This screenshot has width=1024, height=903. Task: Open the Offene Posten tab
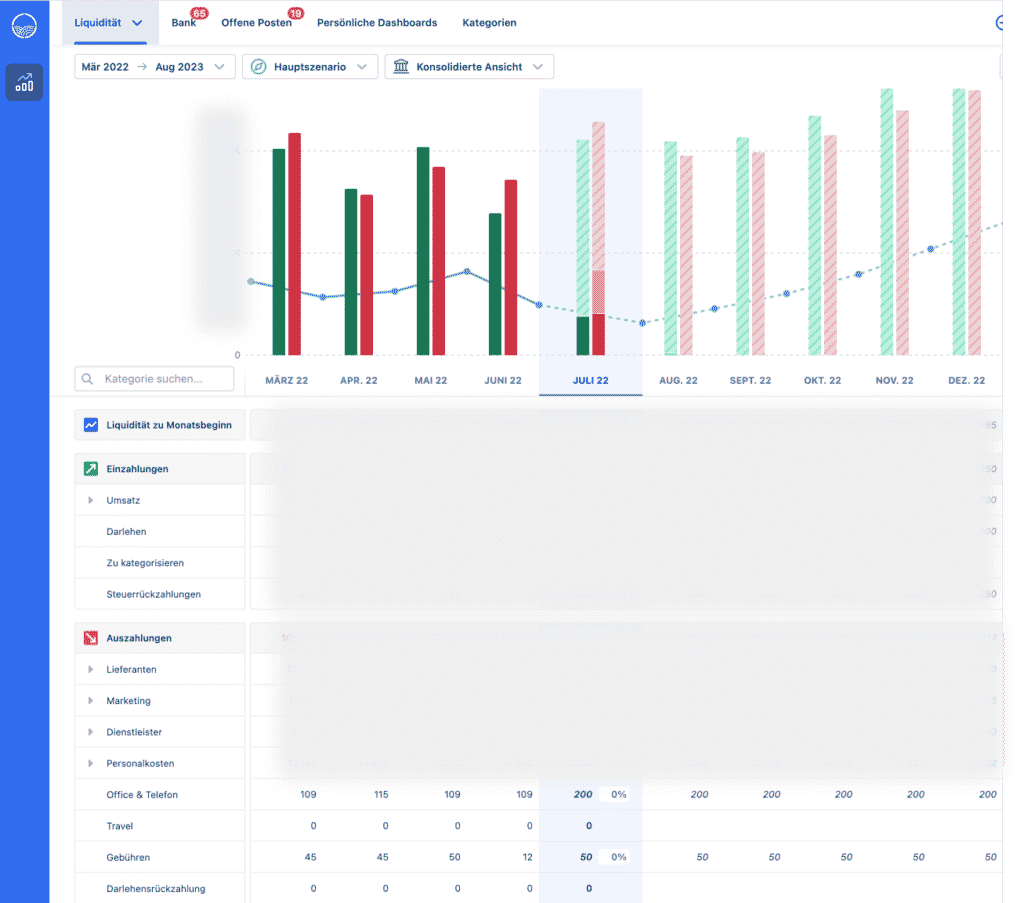(x=256, y=22)
